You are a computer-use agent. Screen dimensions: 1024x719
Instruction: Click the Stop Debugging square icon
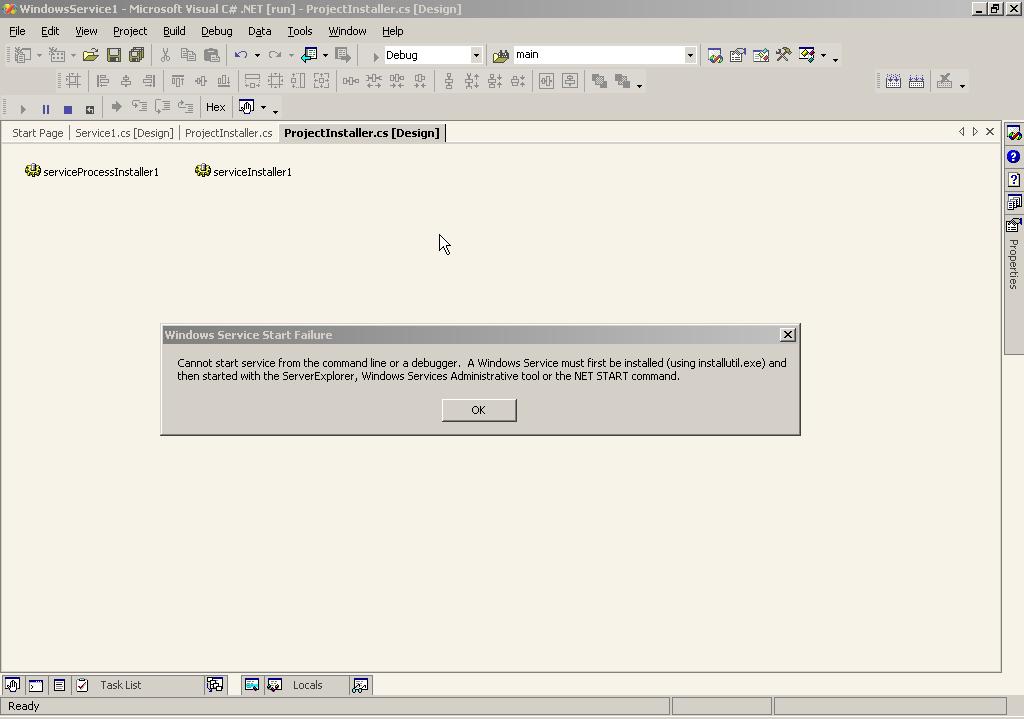click(68, 108)
